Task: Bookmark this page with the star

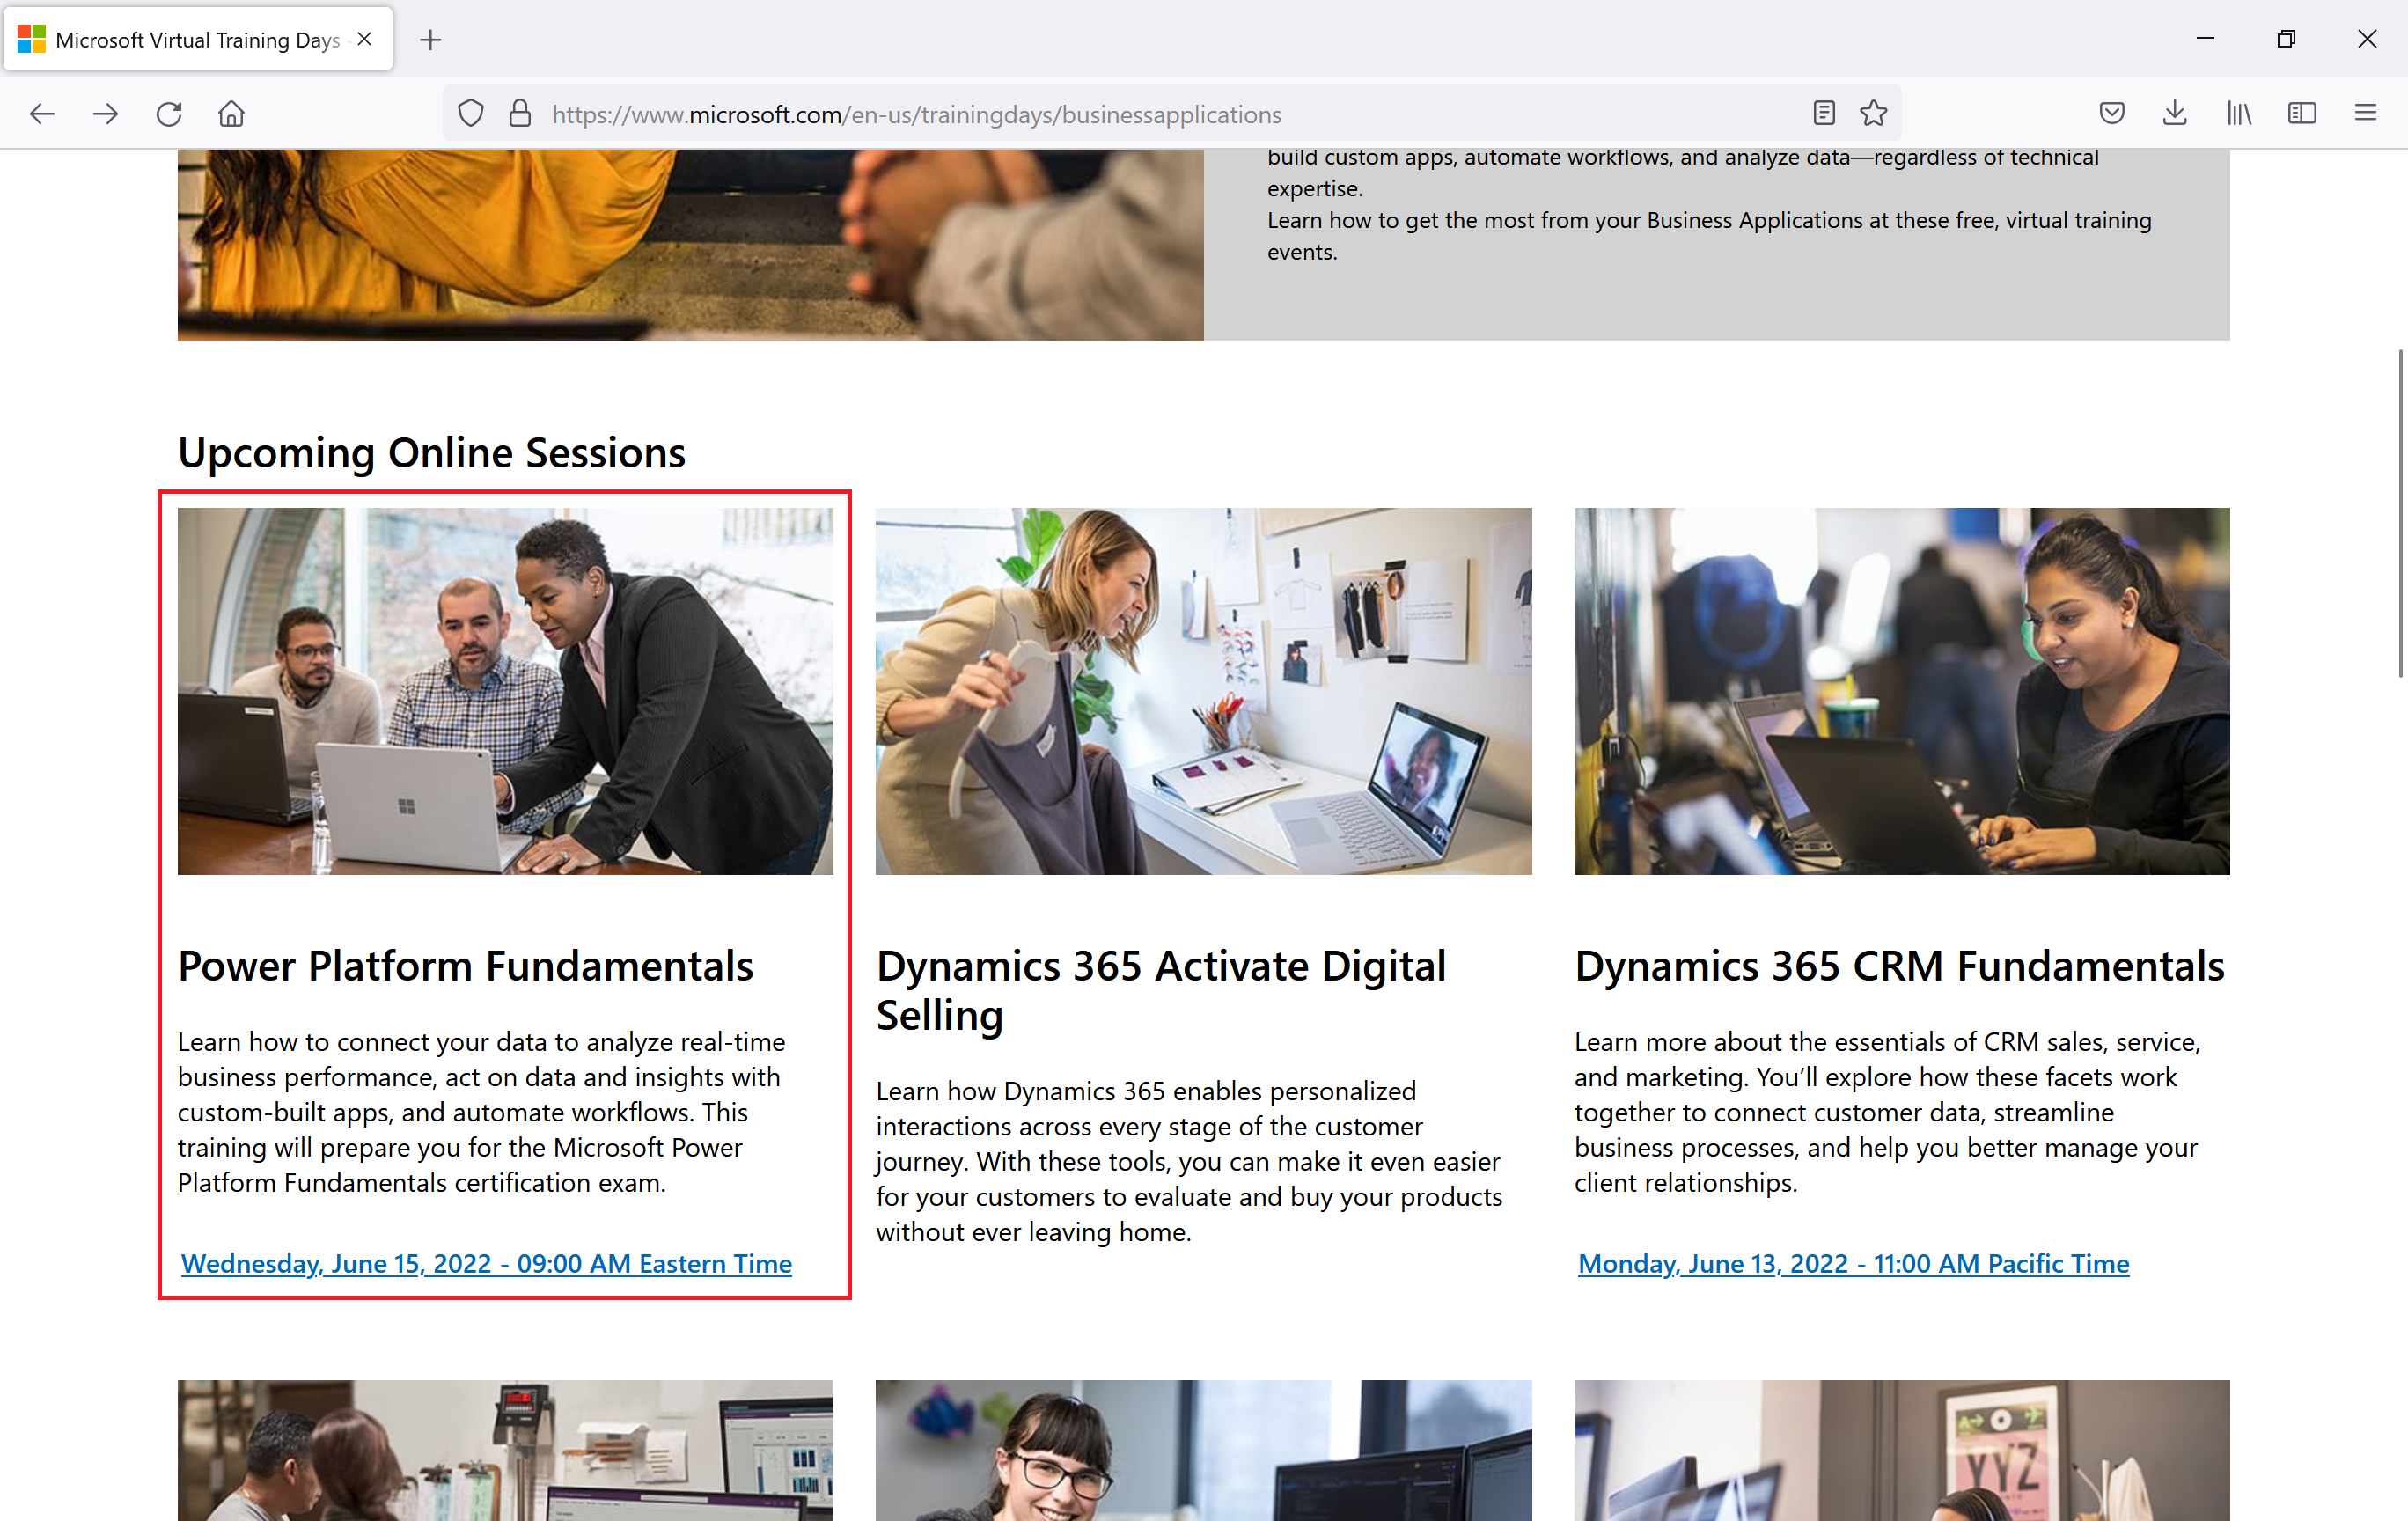Action: (x=1873, y=113)
